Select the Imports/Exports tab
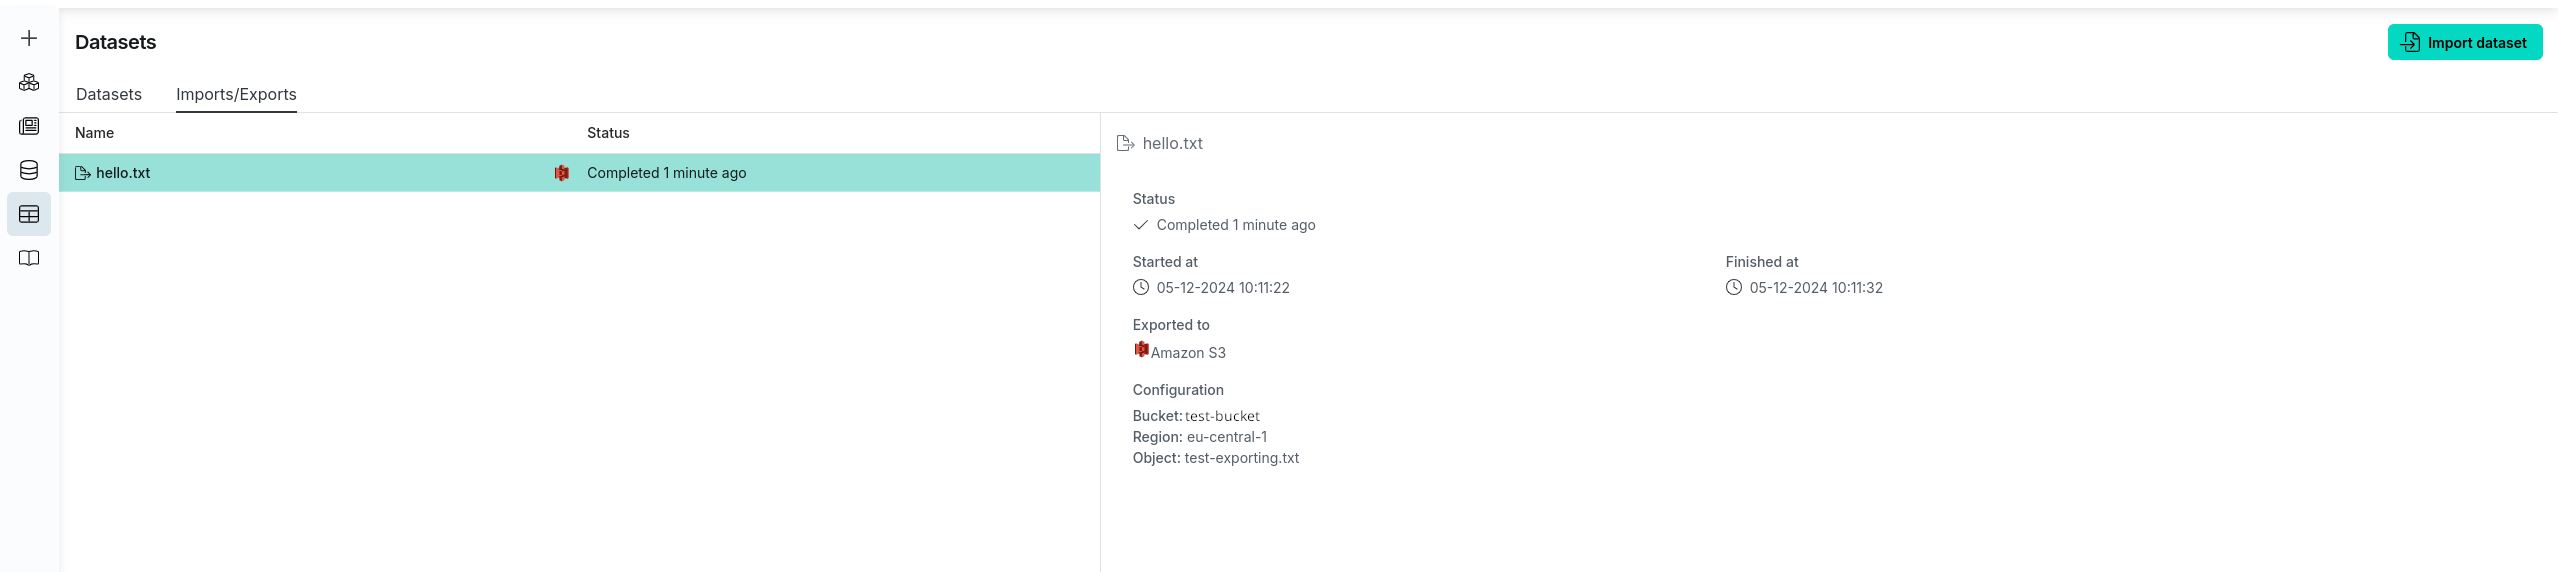Viewport: 2559px width, 572px height. coord(236,94)
